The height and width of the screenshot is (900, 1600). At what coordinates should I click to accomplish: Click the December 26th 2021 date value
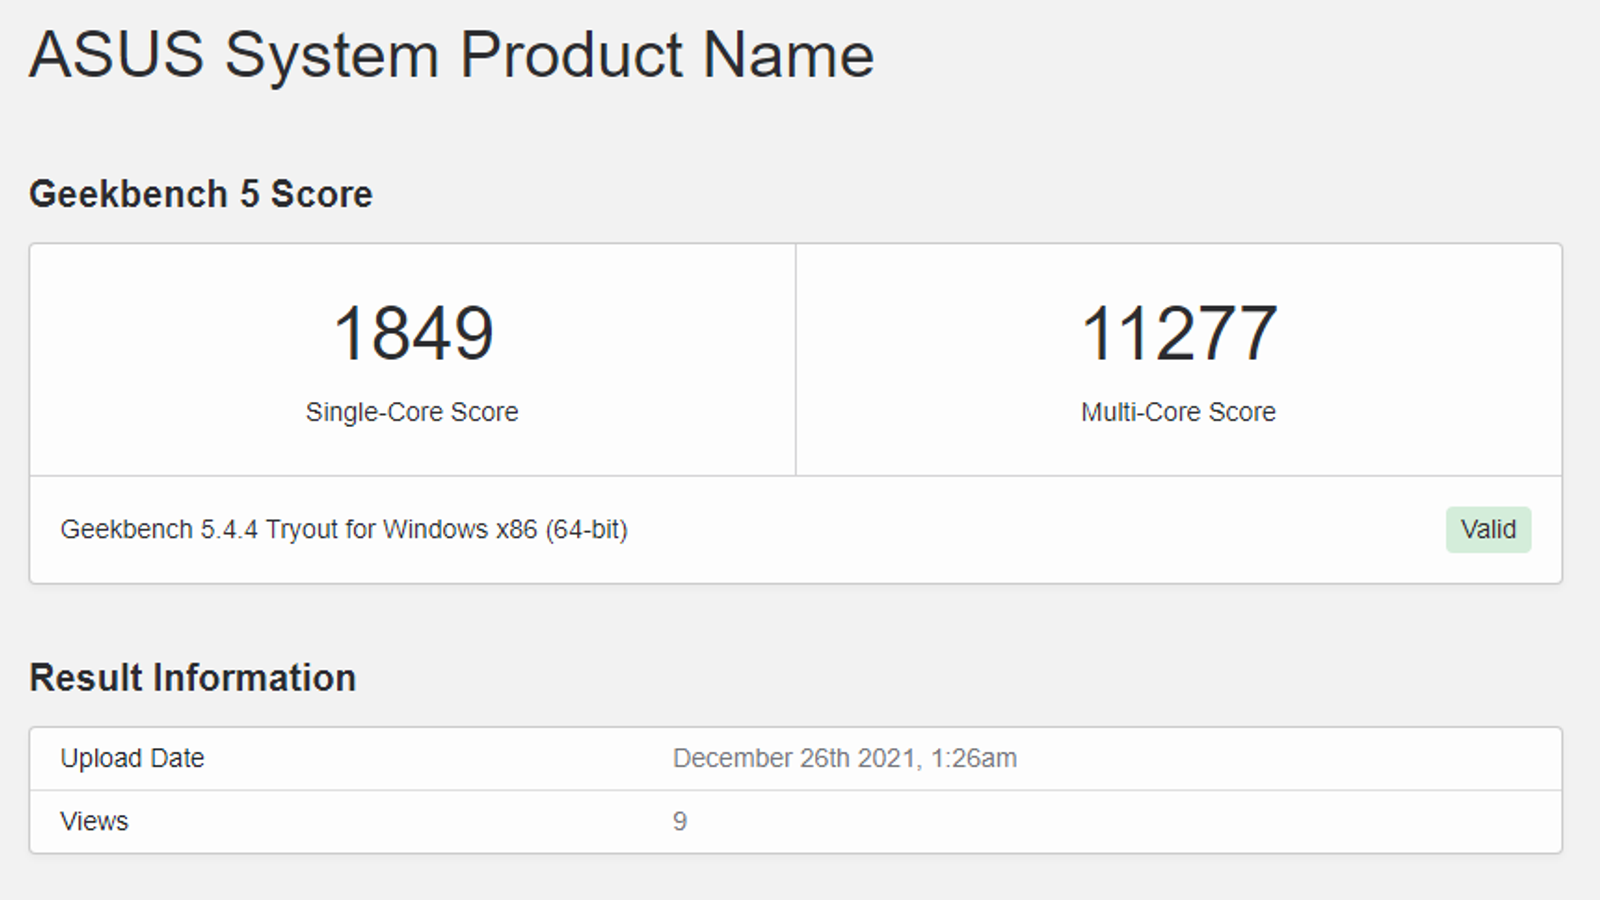pos(795,758)
